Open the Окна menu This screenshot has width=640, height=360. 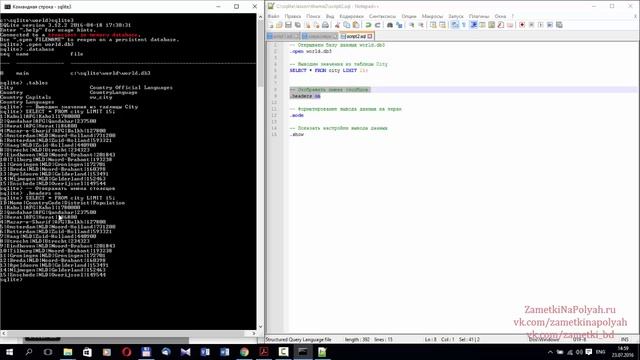tap(500, 16)
